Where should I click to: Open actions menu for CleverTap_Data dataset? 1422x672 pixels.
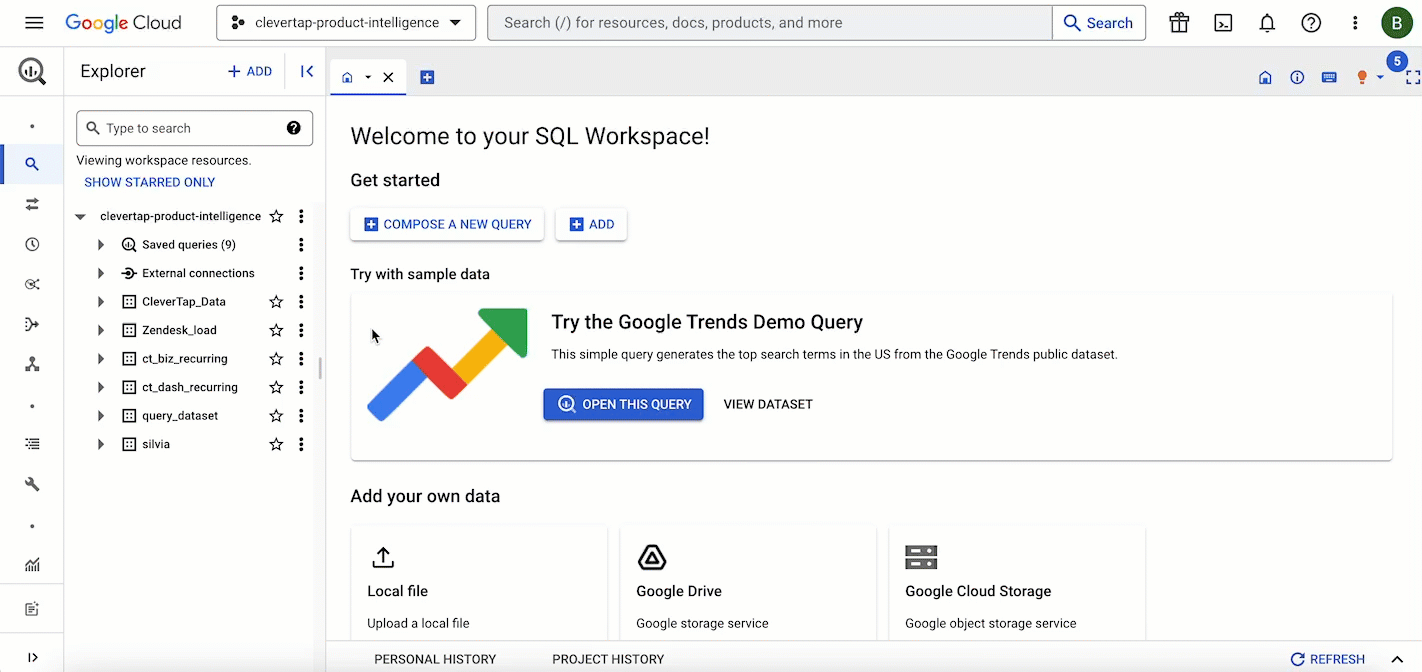(301, 301)
